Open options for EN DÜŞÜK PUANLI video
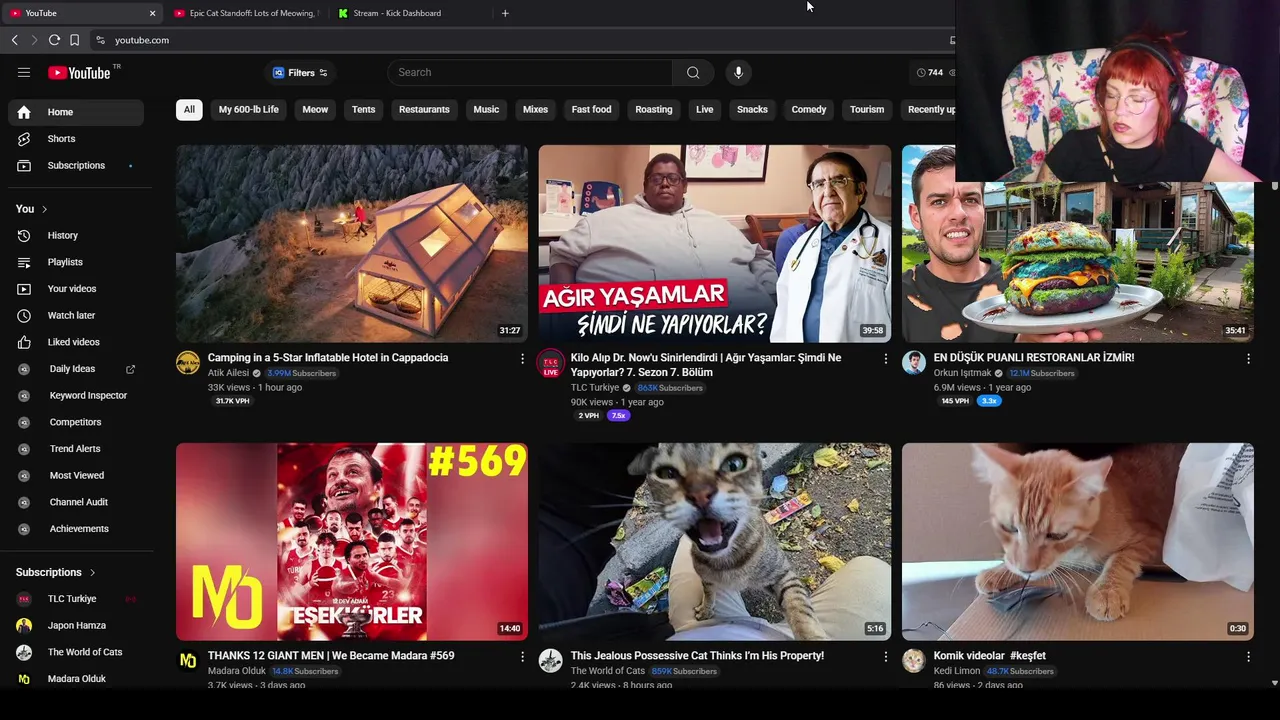The width and height of the screenshot is (1280, 720). (x=1248, y=359)
